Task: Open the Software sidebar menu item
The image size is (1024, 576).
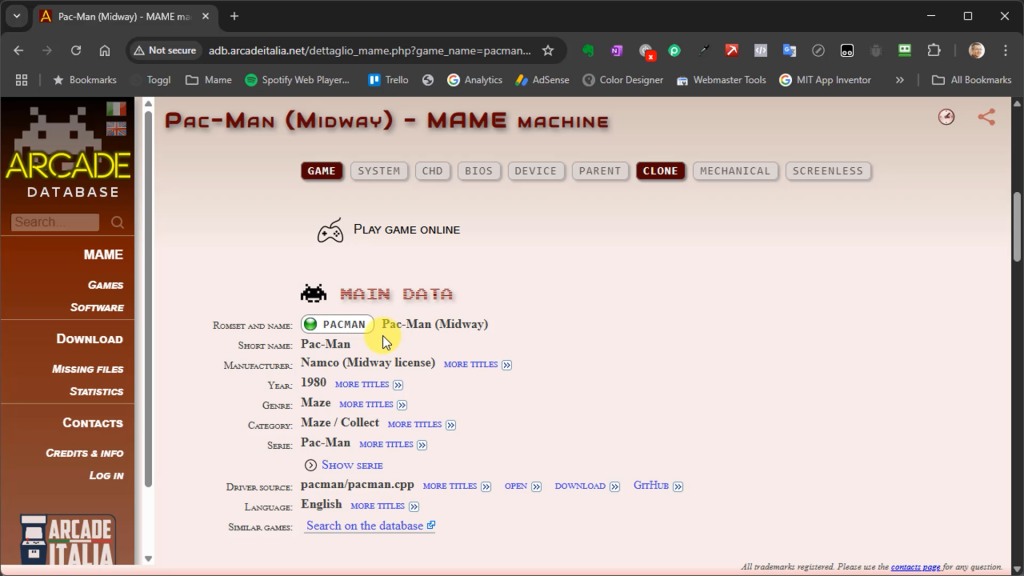Action: (x=97, y=308)
